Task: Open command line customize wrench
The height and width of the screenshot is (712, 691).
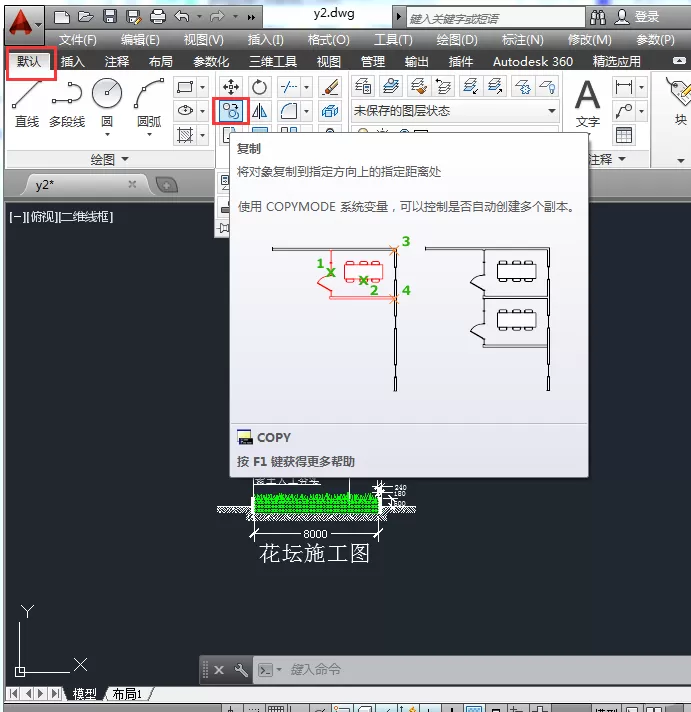Action: [x=241, y=670]
